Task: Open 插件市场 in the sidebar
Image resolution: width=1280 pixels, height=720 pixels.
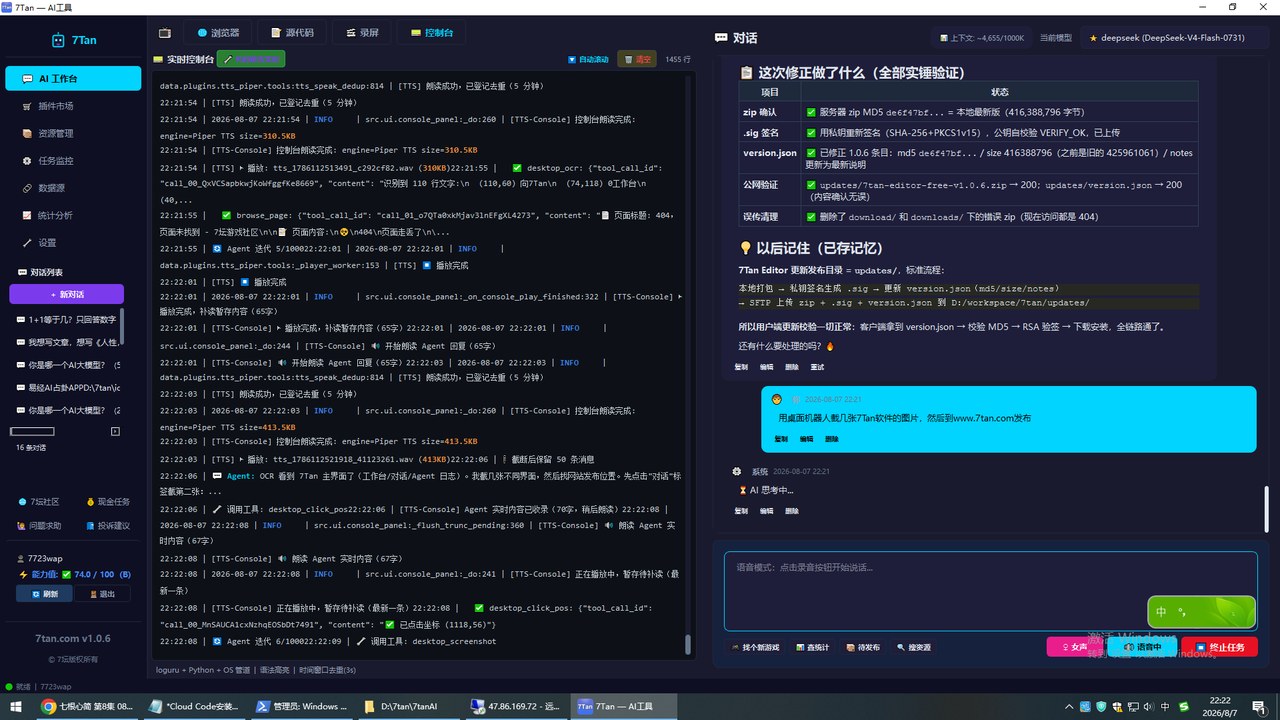Action: pyautogui.click(x=73, y=106)
